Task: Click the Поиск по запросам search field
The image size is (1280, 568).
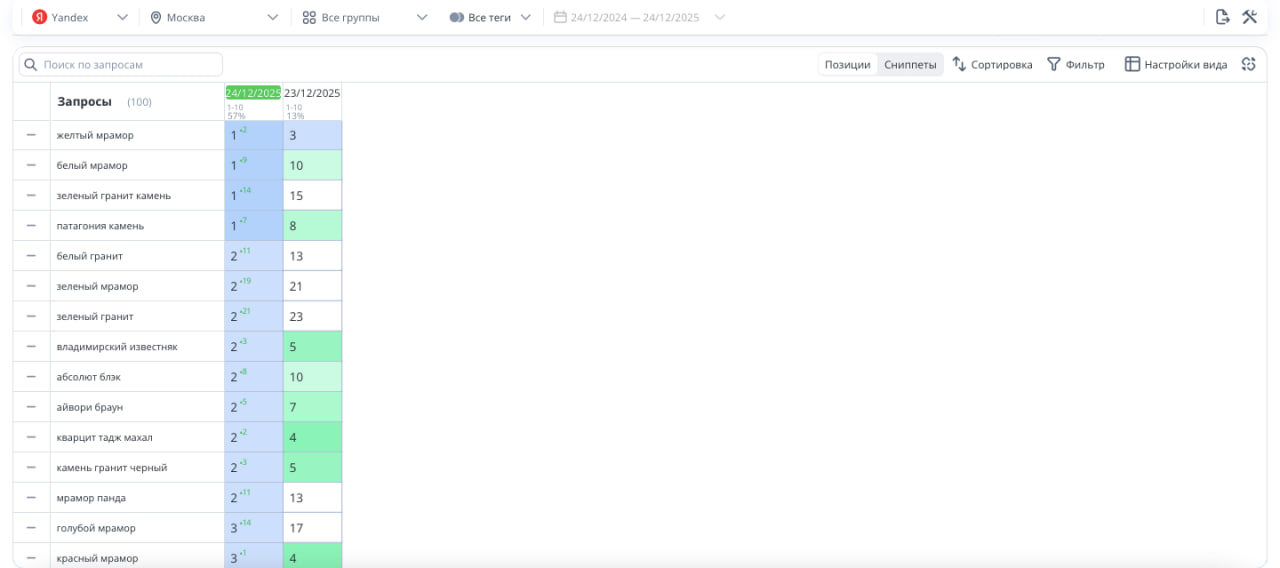Action: pos(121,64)
